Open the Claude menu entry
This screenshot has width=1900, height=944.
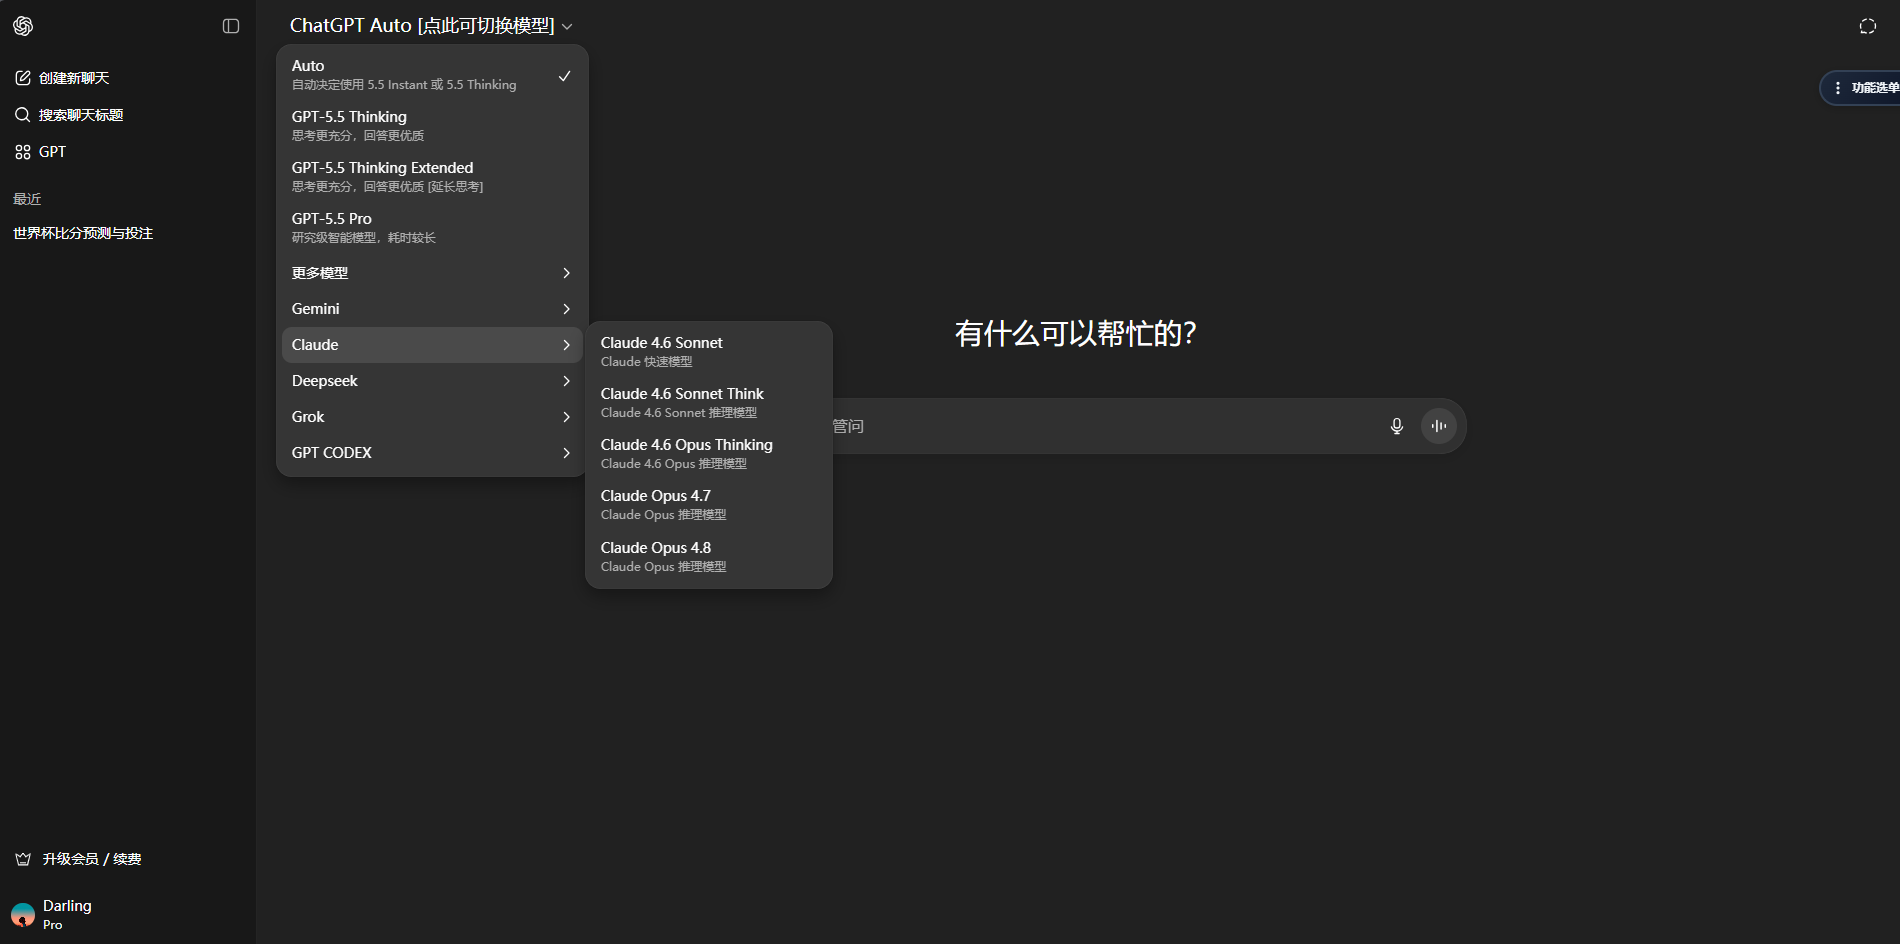(x=432, y=345)
